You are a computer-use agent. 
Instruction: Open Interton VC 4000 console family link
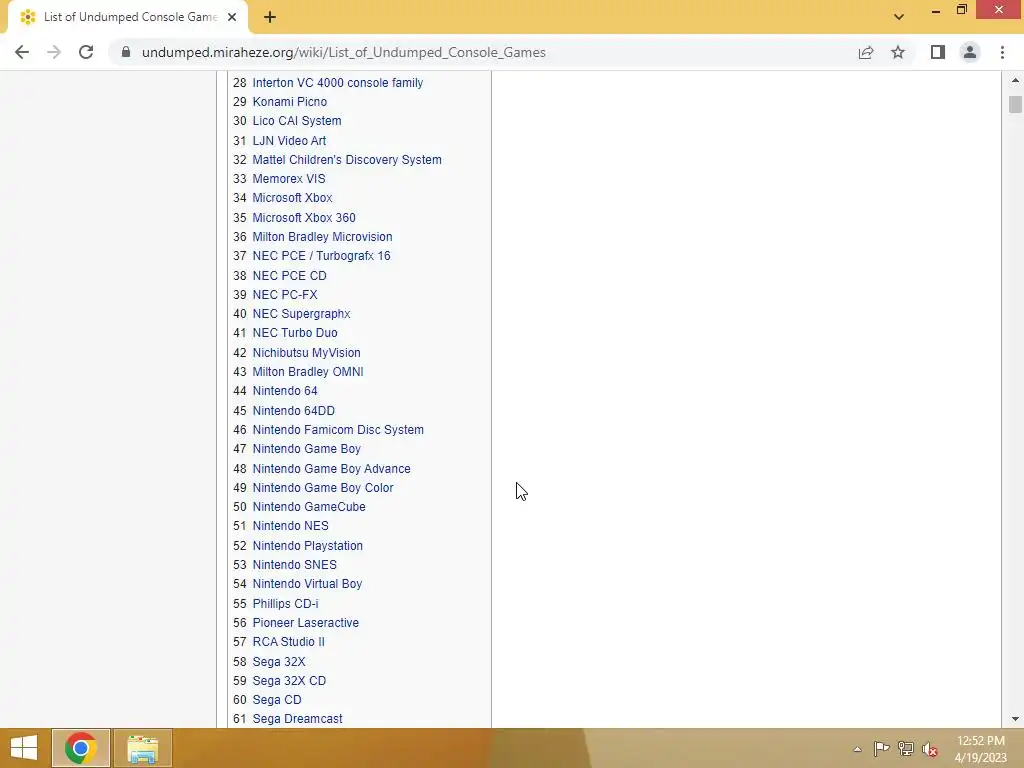click(x=338, y=83)
